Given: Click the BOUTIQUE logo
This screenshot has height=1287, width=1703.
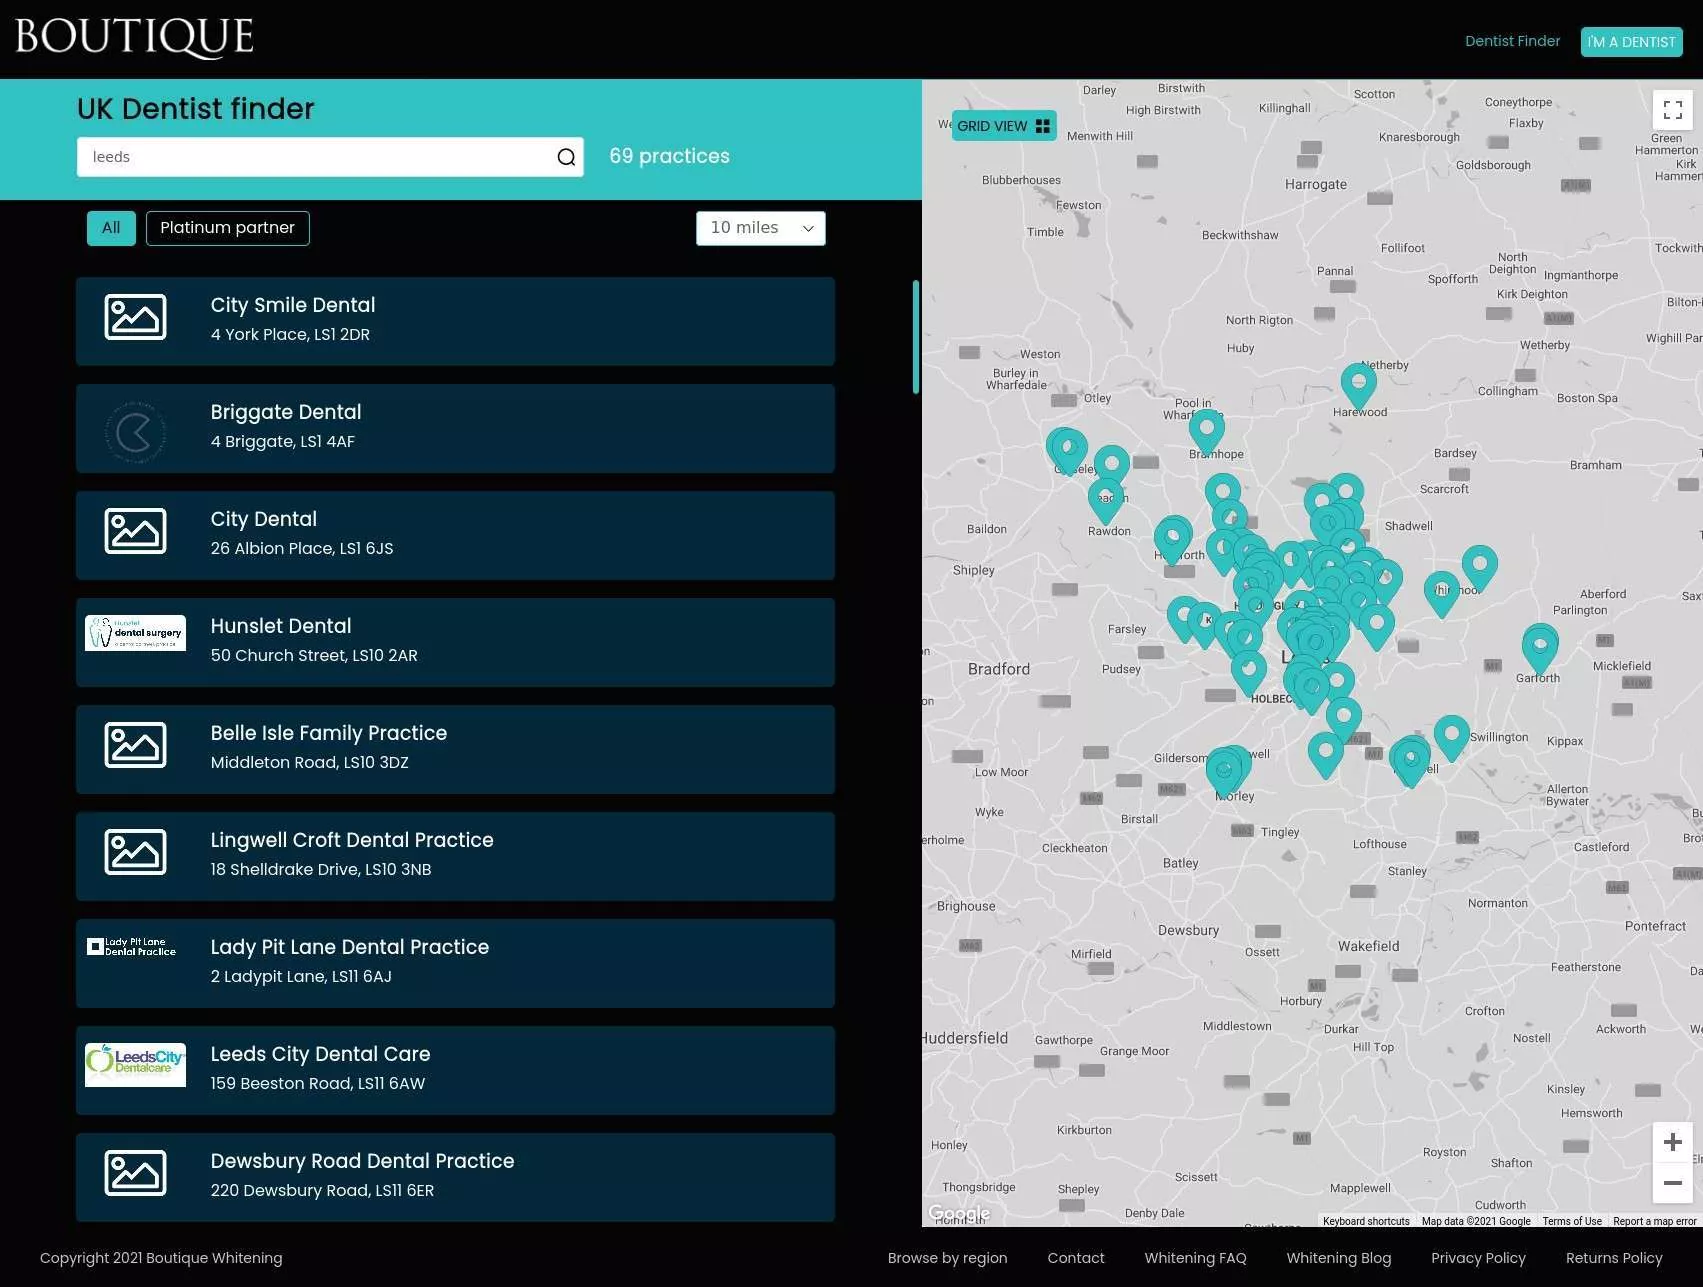Looking at the screenshot, I should click(134, 38).
